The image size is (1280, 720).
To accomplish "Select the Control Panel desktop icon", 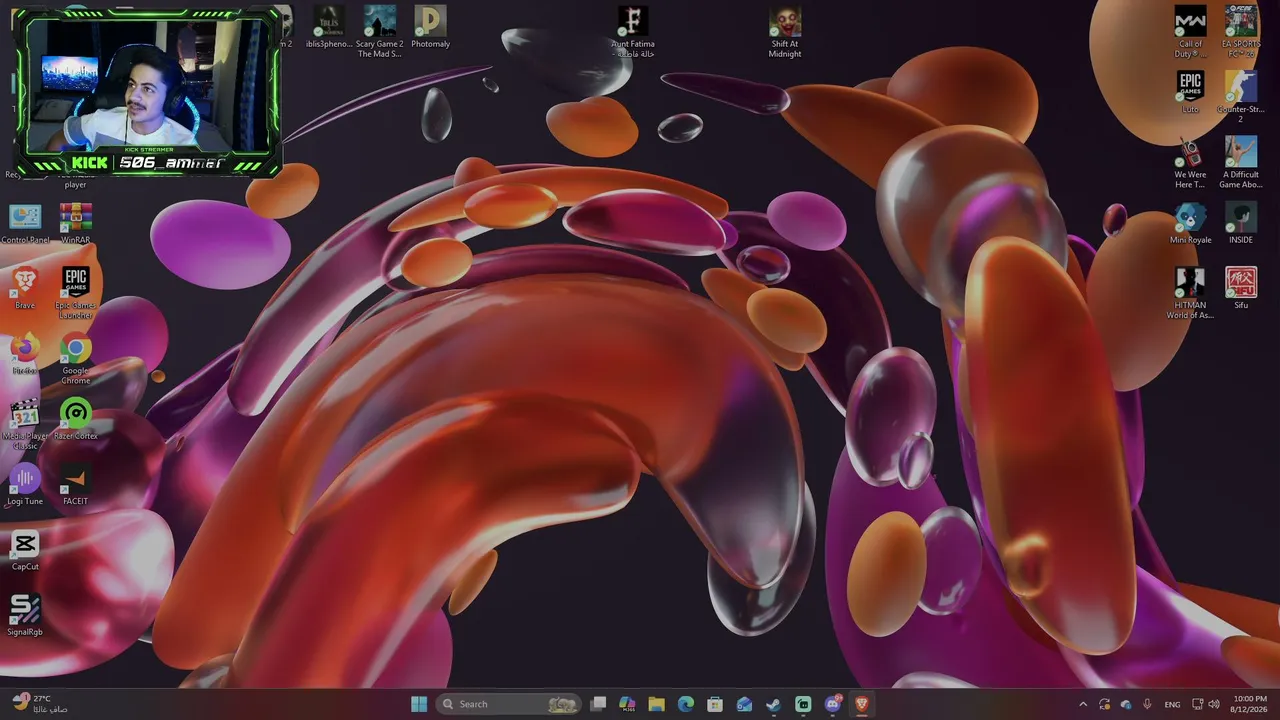I will [x=25, y=223].
